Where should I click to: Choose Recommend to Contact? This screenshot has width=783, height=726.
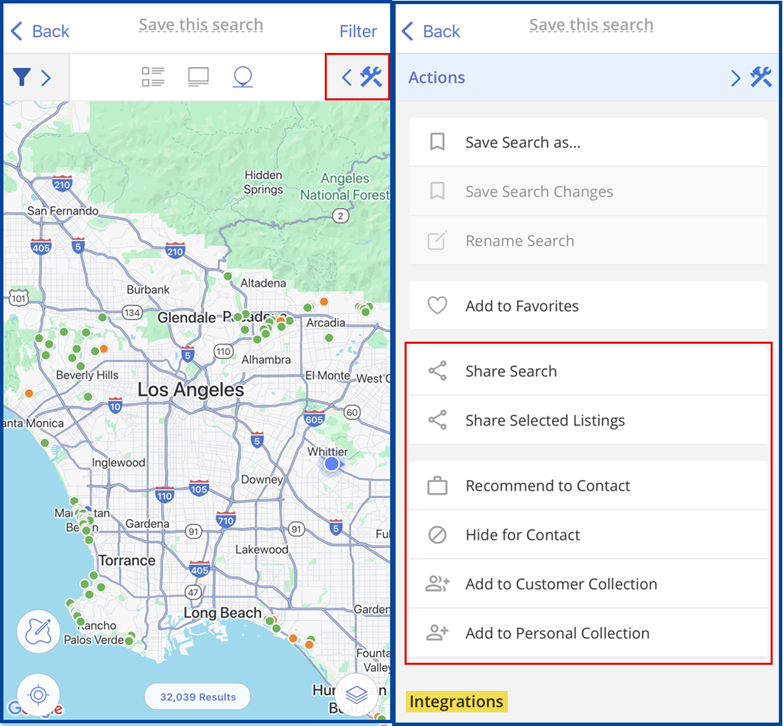(x=588, y=485)
